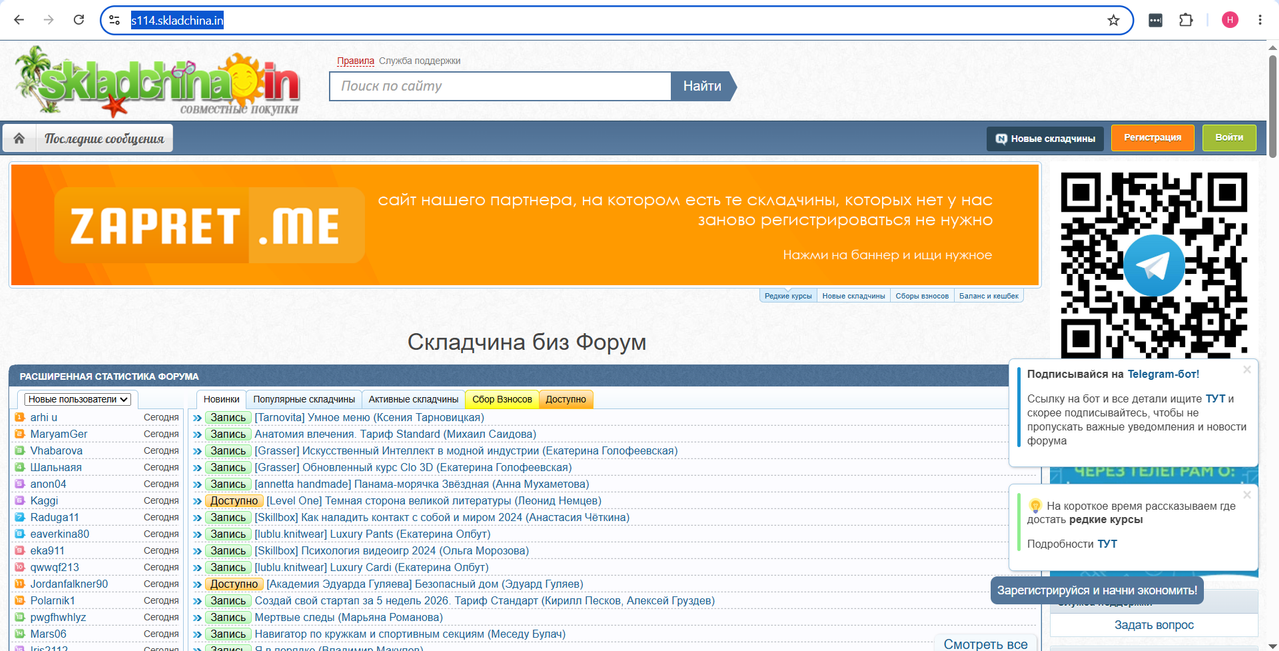Go back with the browser back arrow
Screen dimensions: 1279x651
pyautogui.click(x=19, y=20)
